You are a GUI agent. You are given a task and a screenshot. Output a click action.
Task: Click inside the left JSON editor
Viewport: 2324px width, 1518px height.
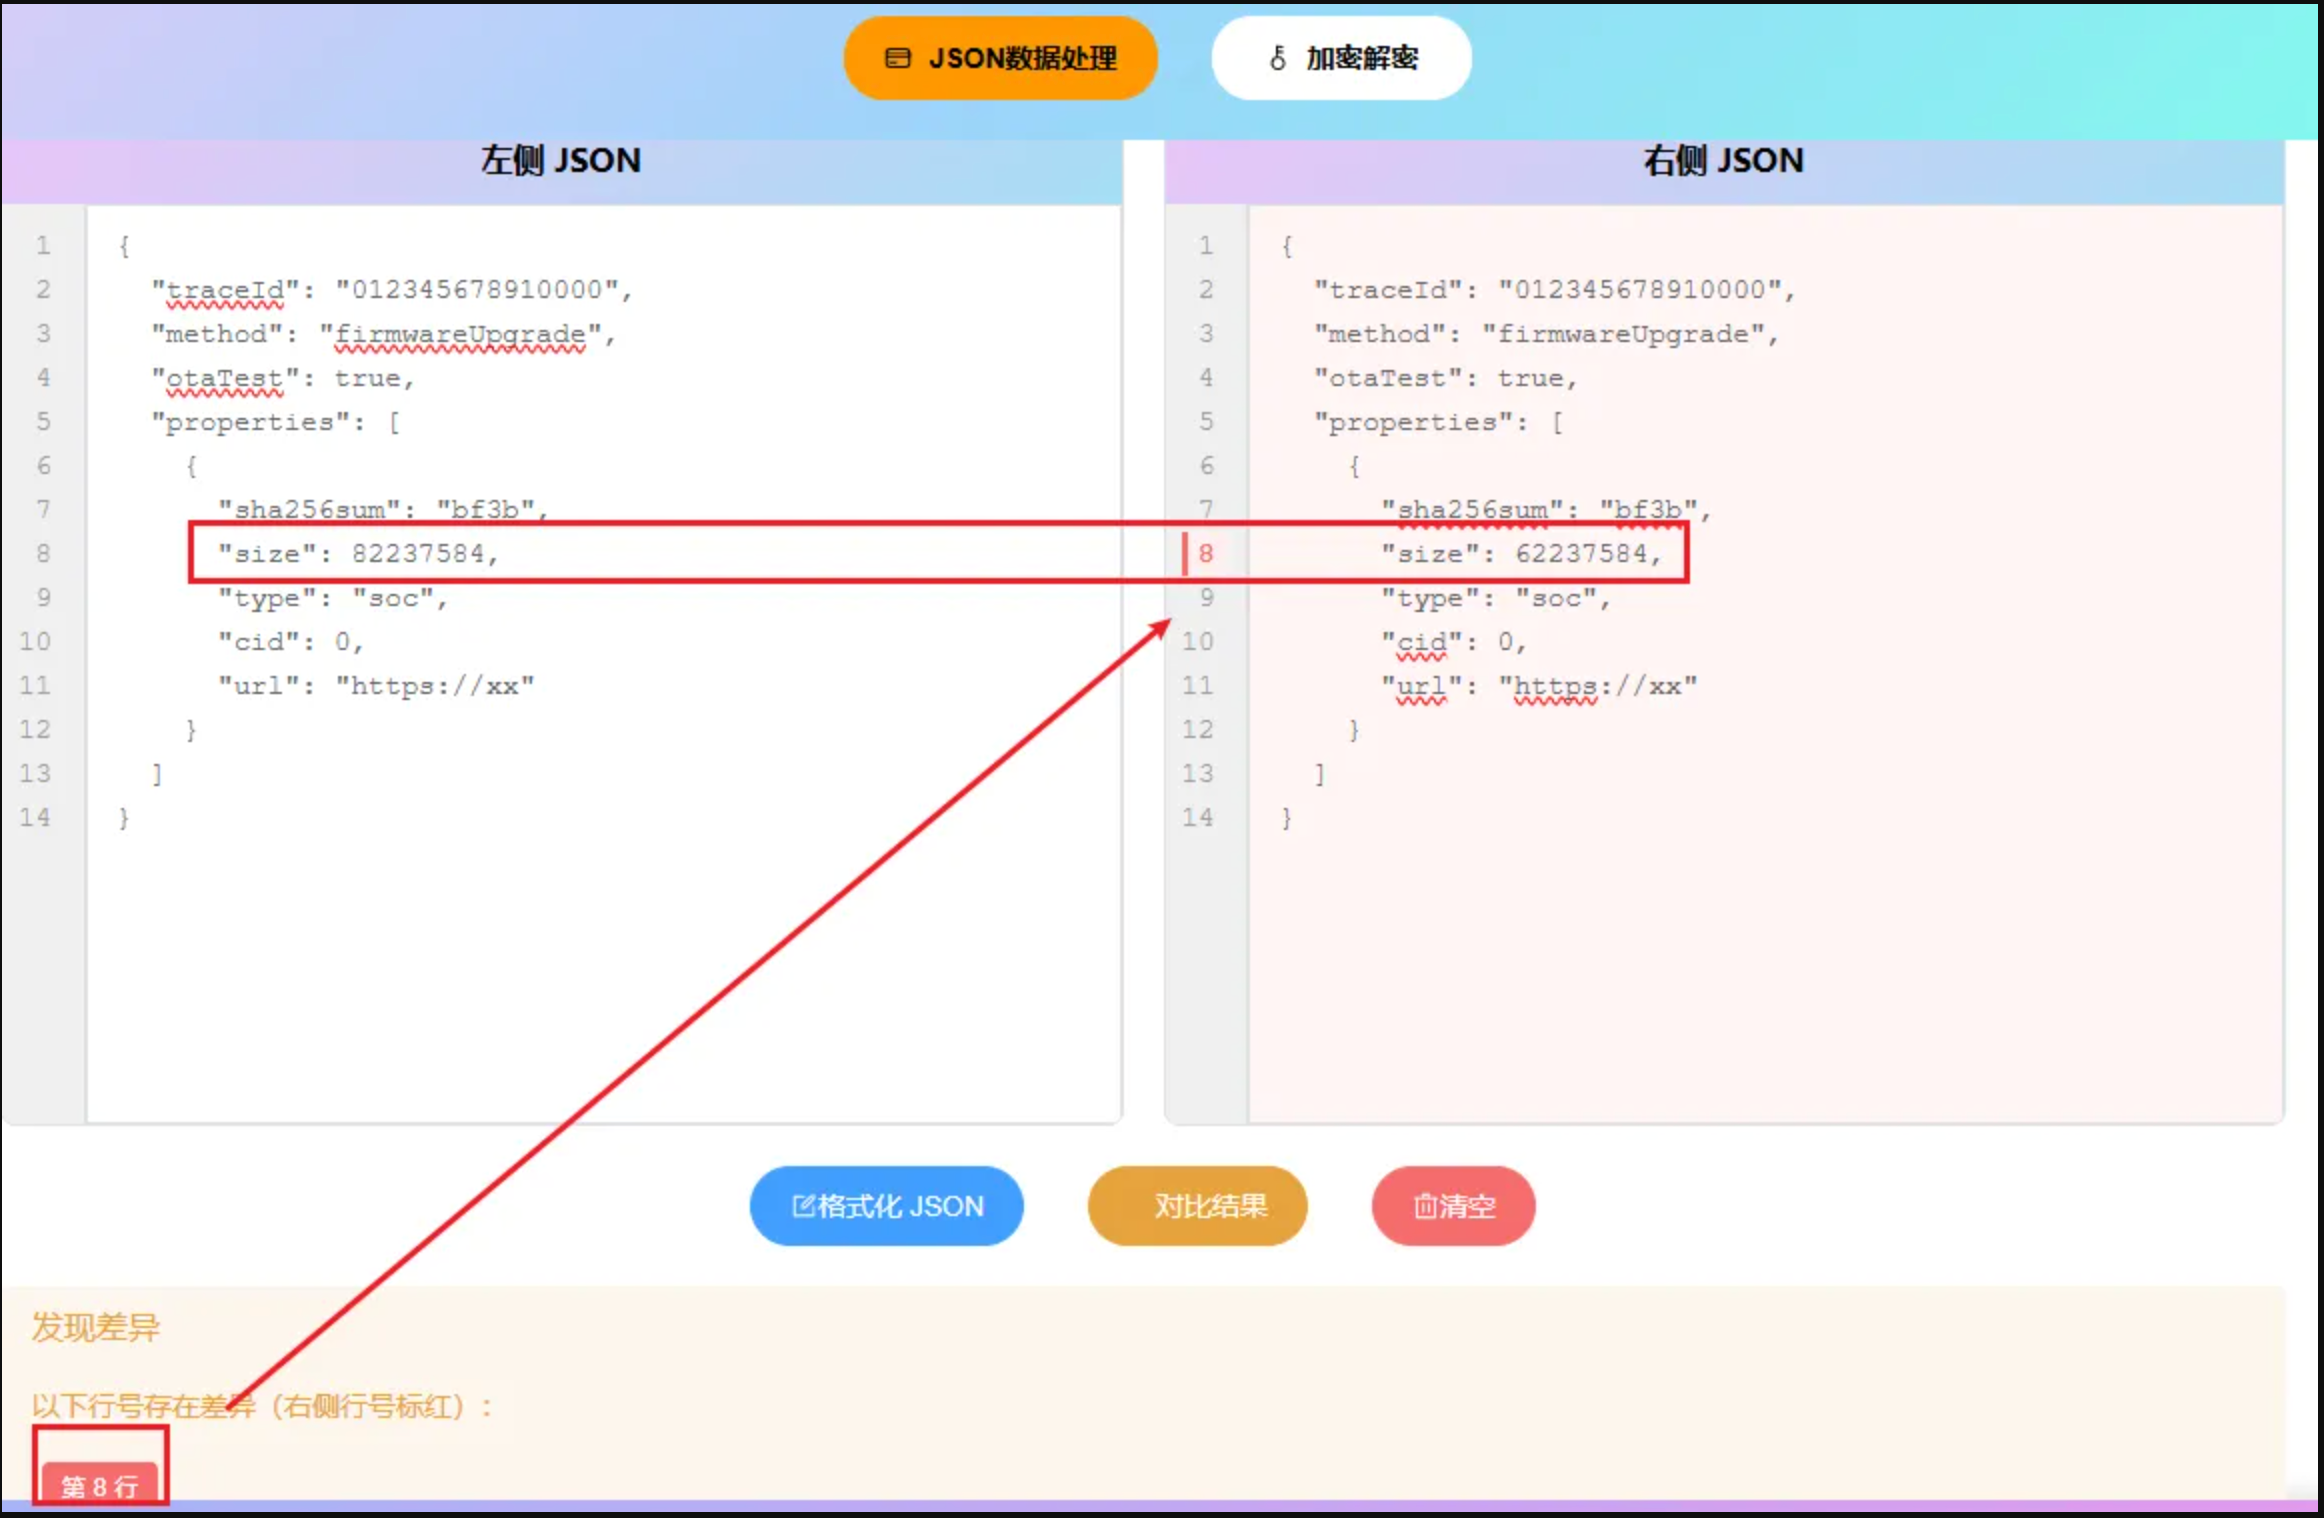(600, 950)
